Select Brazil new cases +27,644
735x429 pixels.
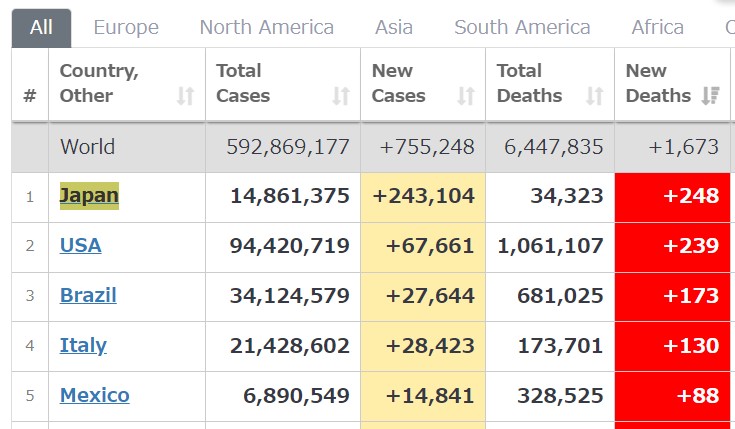[x=430, y=296]
